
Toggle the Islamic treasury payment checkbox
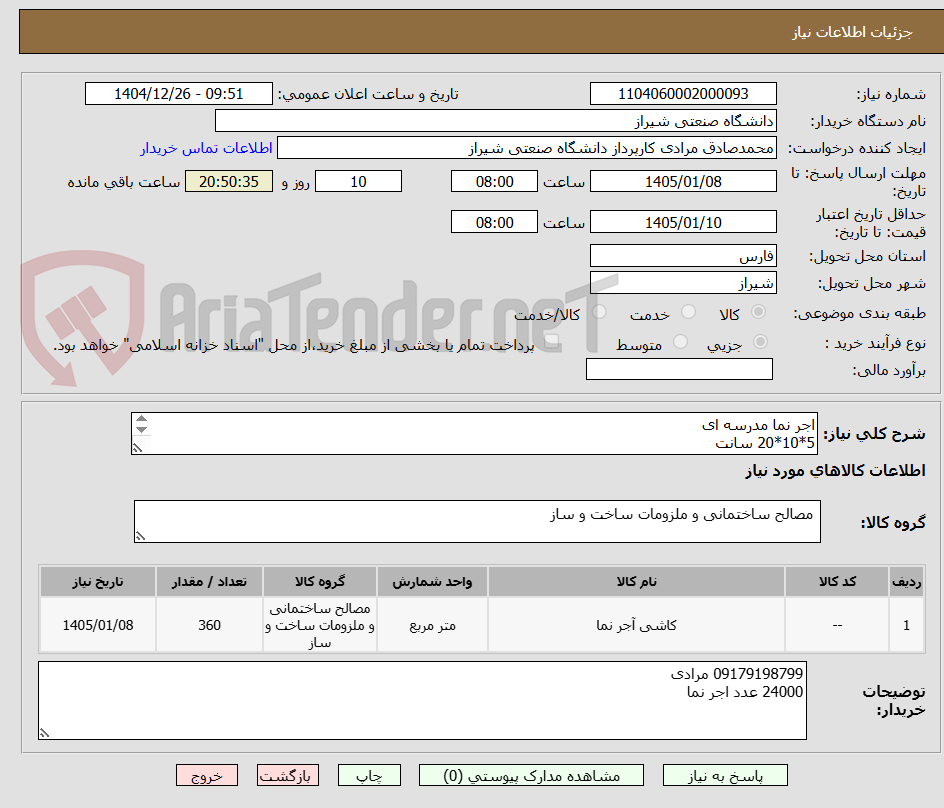click(551, 343)
